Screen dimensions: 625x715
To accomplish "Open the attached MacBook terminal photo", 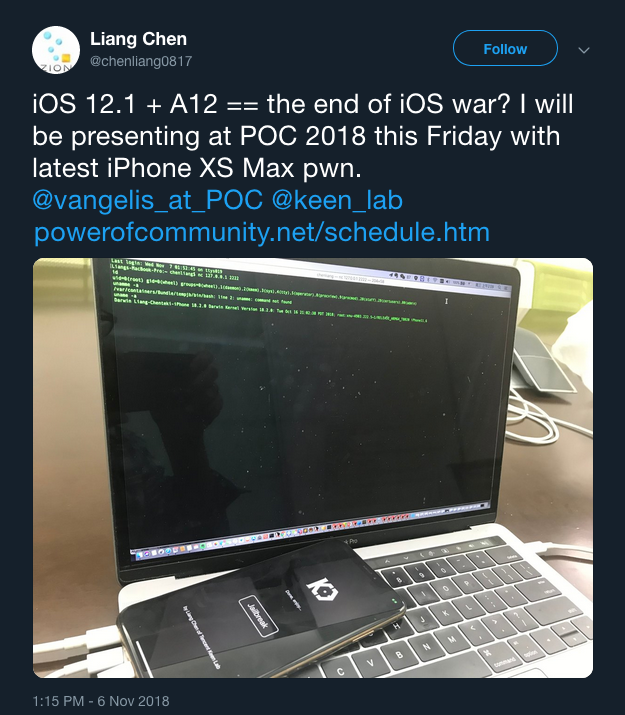I will [313, 468].
